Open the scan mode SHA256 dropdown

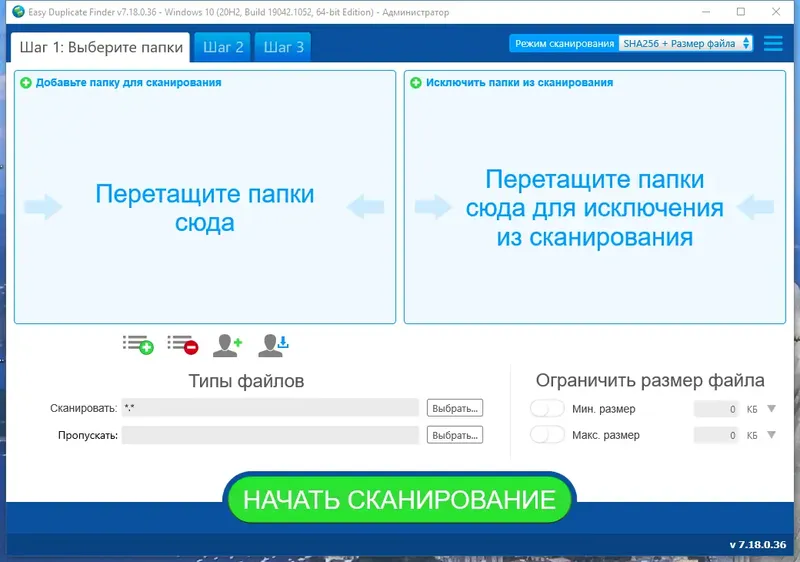[685, 43]
